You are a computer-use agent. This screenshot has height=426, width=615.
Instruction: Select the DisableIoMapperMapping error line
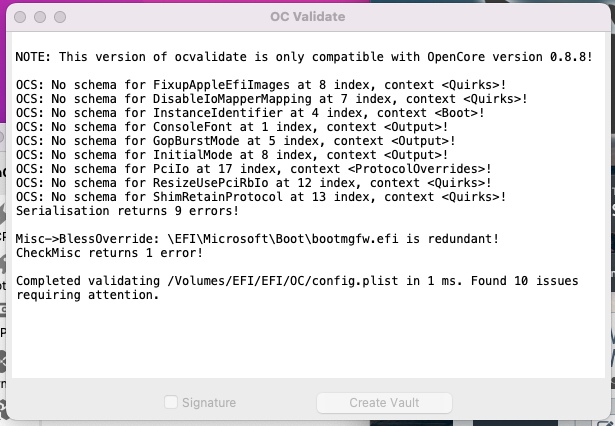click(272, 100)
